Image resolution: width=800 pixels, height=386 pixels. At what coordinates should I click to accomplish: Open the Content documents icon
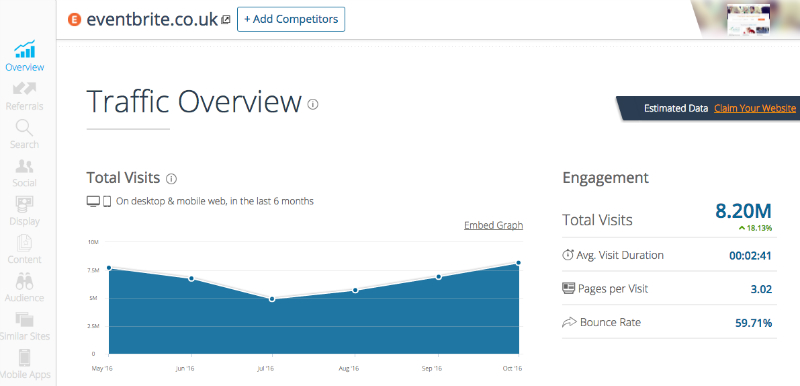(24, 243)
